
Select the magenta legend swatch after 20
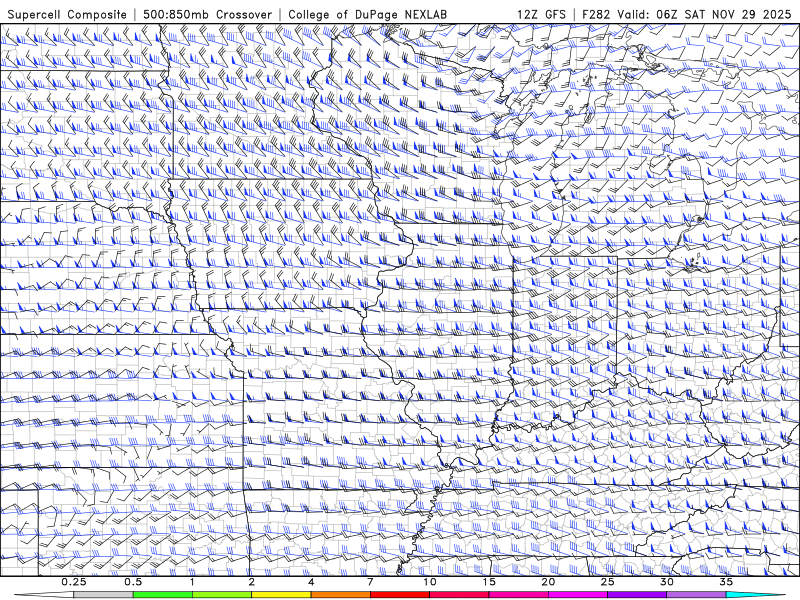pyautogui.click(x=578, y=595)
